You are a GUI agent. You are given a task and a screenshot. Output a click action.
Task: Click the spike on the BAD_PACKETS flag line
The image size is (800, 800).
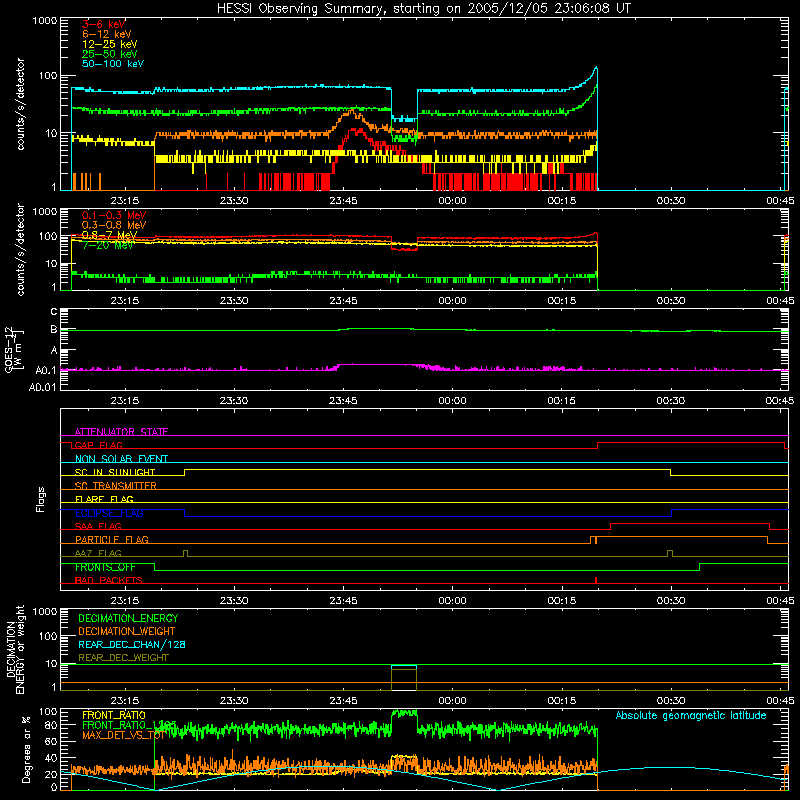coord(596,580)
